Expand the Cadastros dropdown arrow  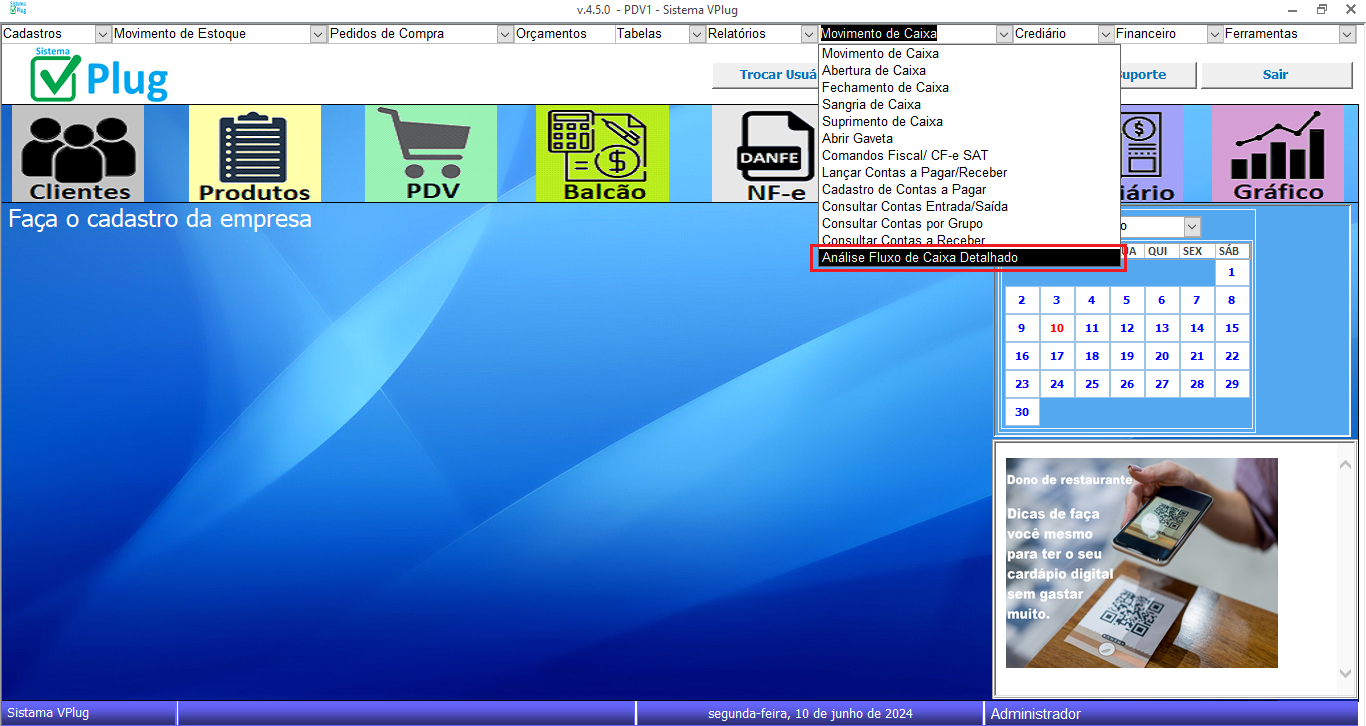102,34
